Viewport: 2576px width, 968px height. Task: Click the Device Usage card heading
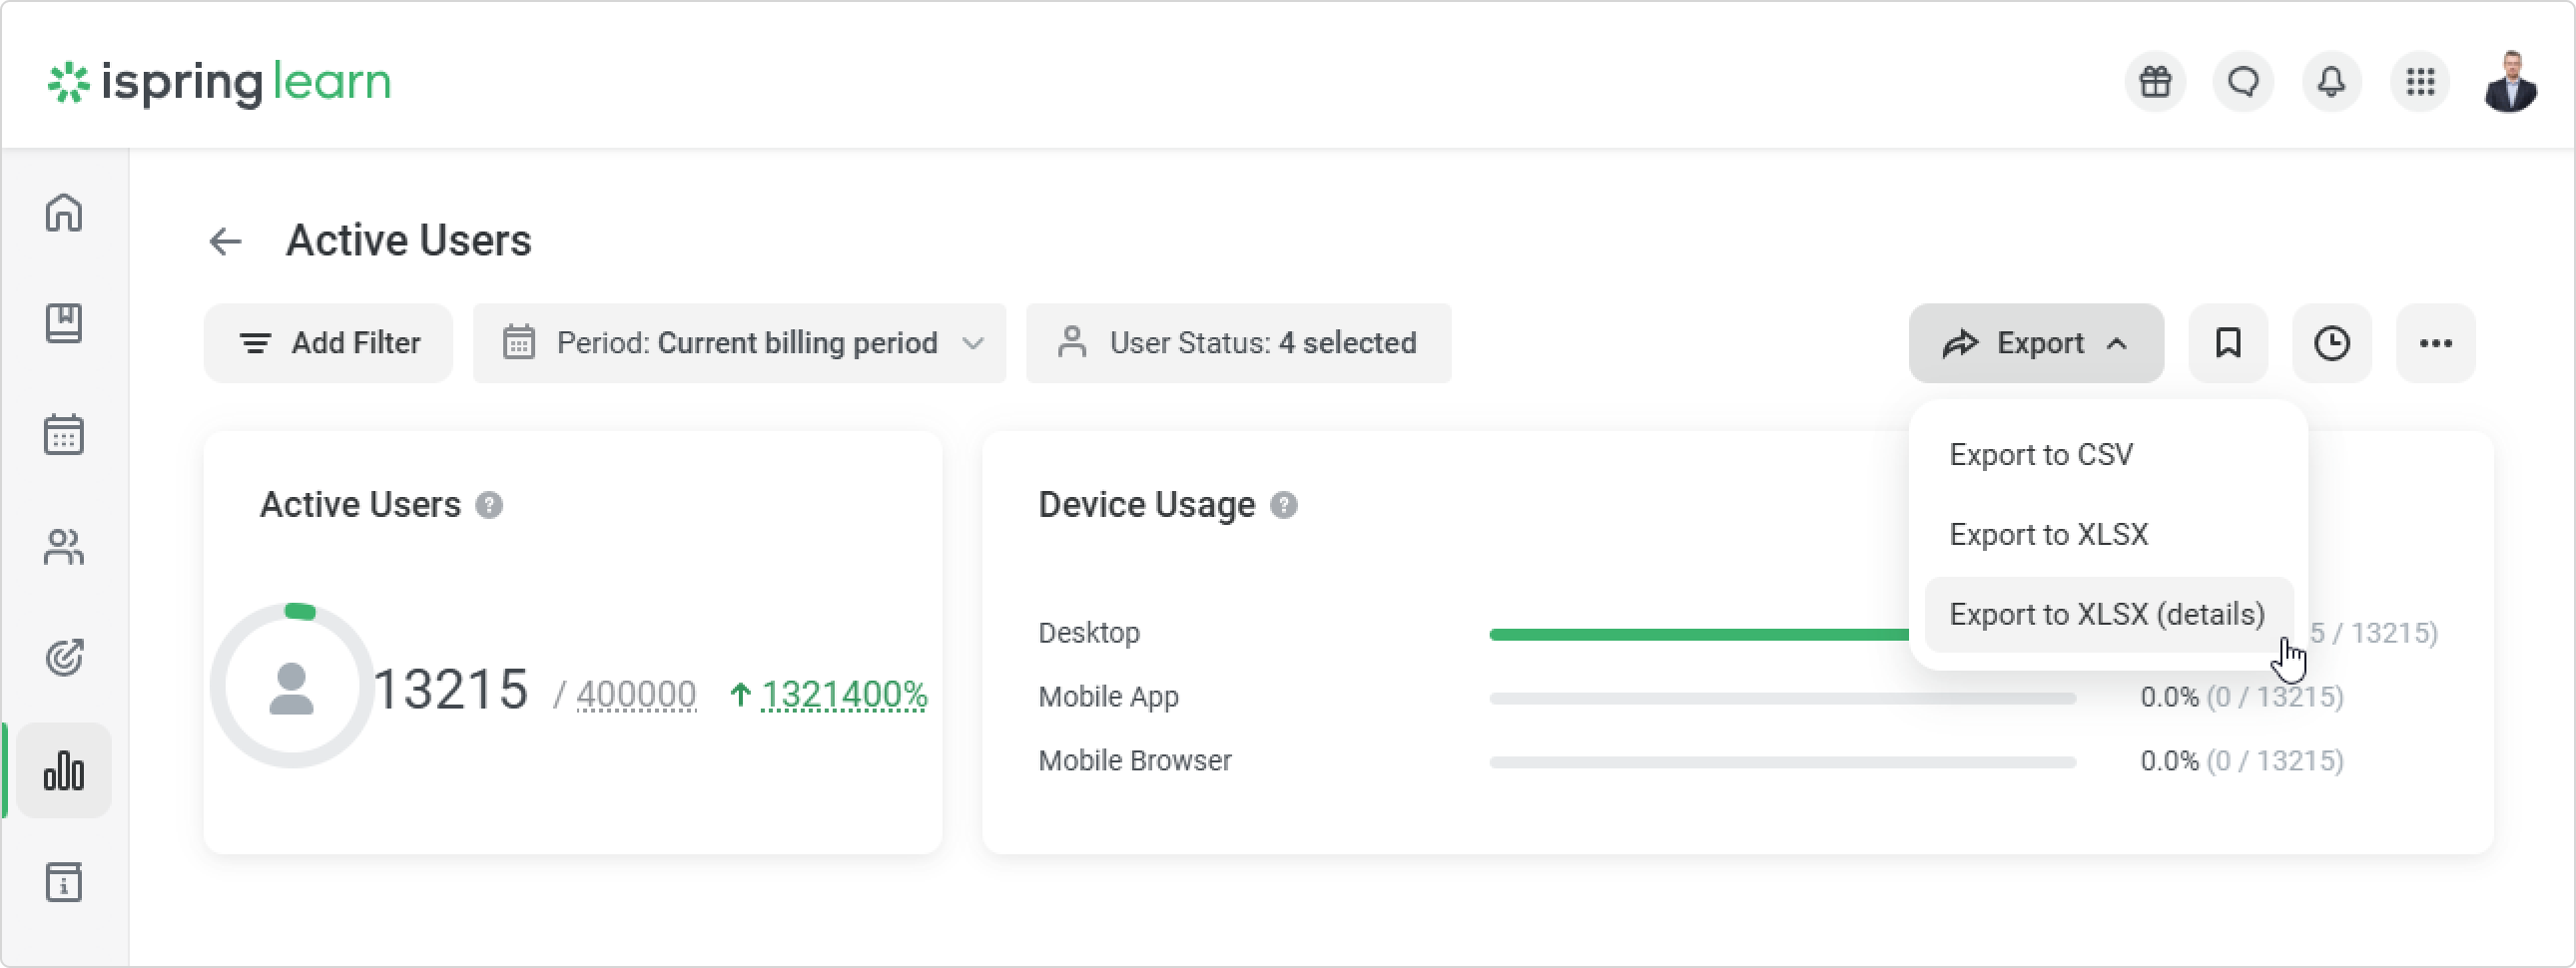click(x=1147, y=505)
